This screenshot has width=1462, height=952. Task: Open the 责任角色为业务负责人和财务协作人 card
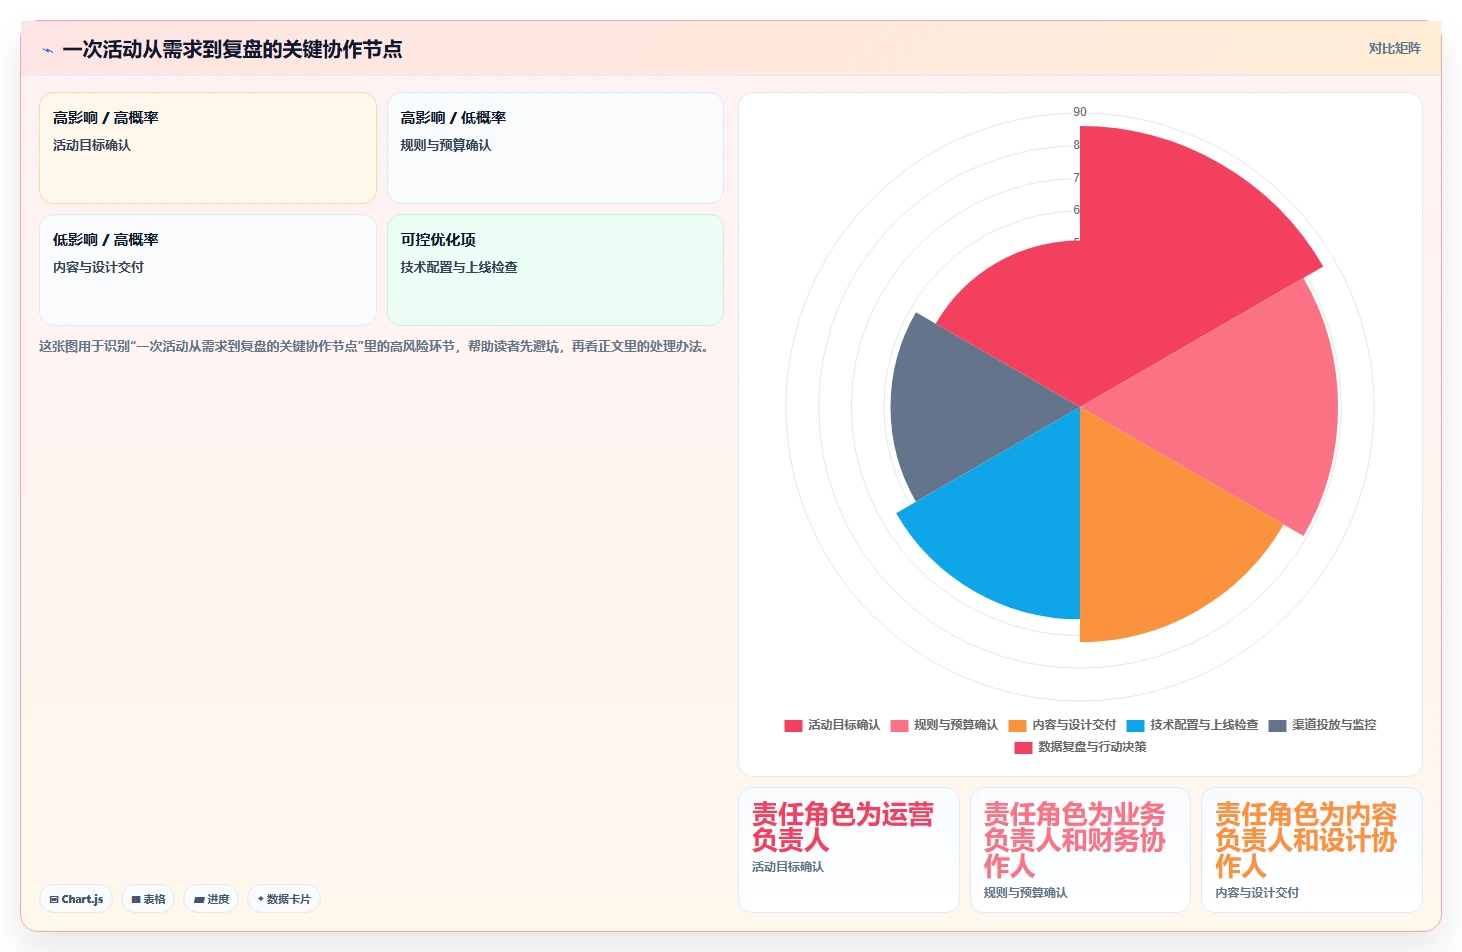1080,850
